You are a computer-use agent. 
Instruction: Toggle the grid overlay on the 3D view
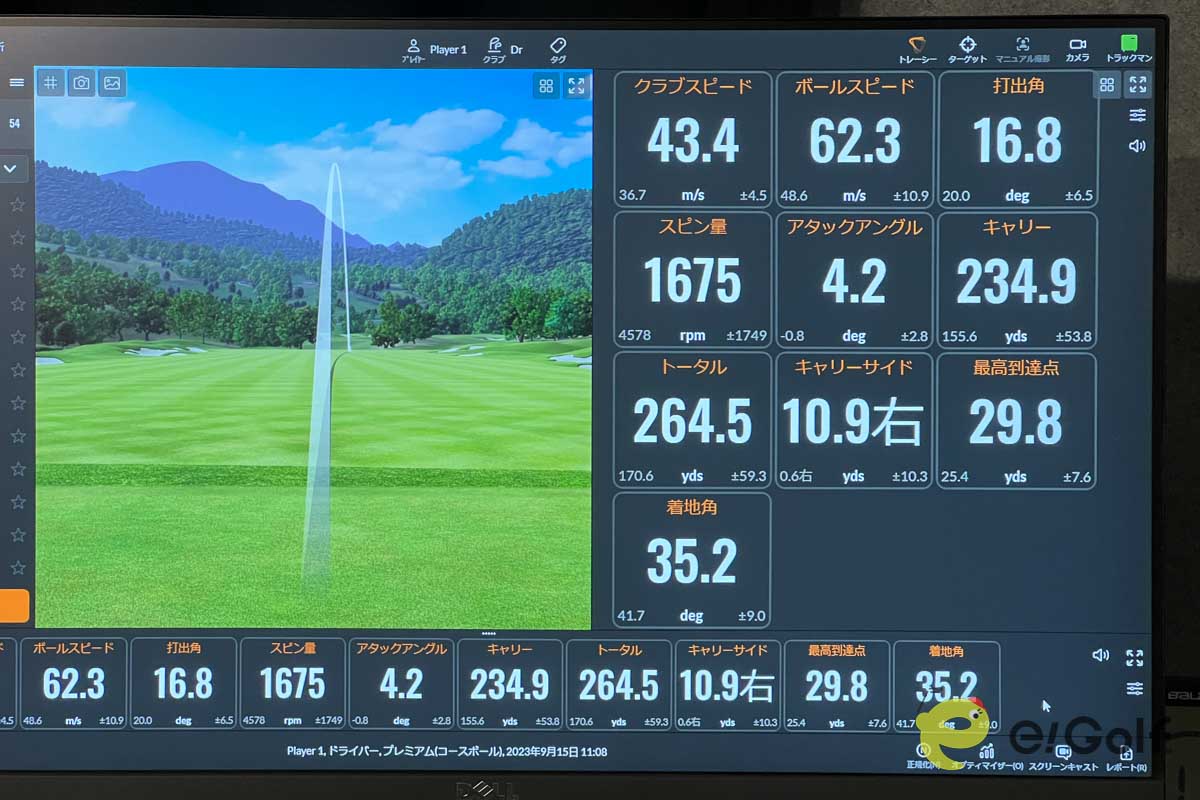(x=51, y=84)
